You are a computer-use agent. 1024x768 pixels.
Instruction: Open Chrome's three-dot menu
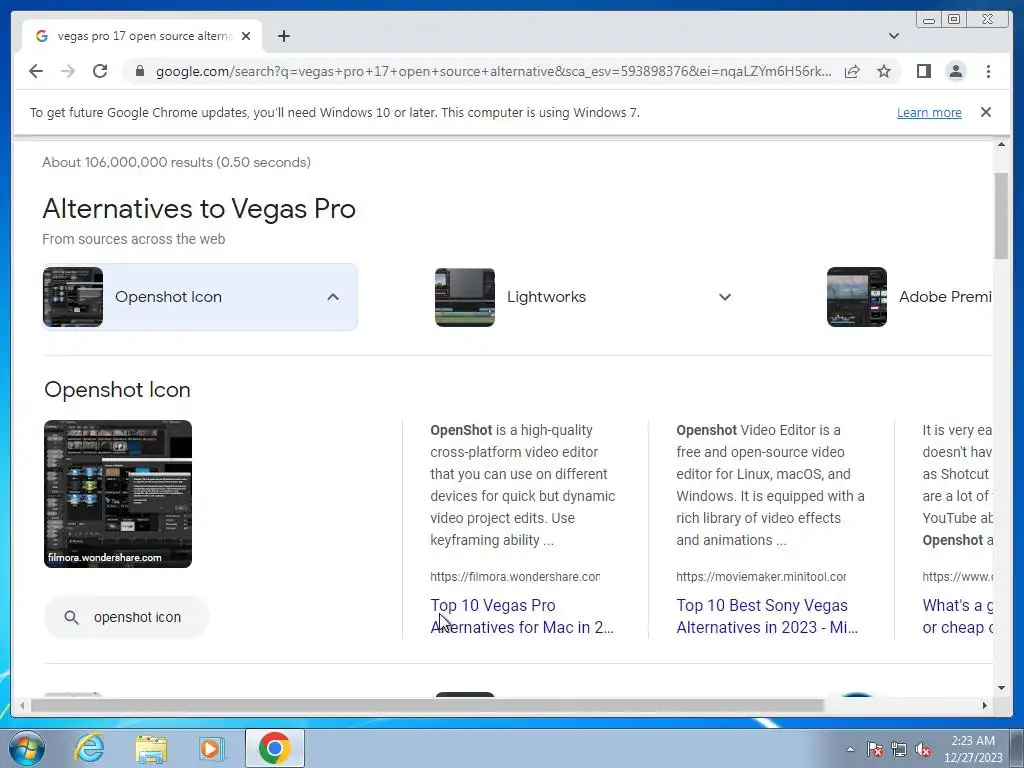988,71
